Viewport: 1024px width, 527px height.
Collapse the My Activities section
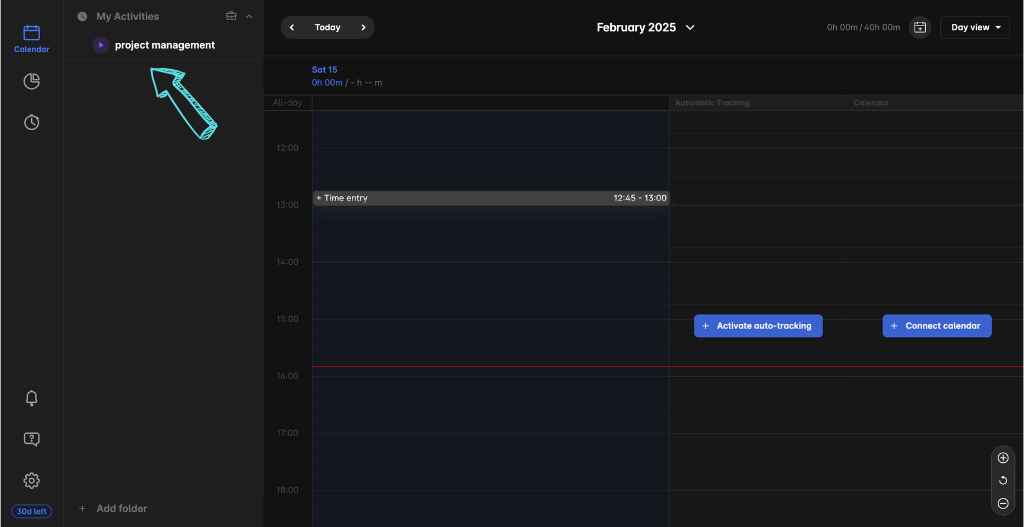click(x=249, y=16)
